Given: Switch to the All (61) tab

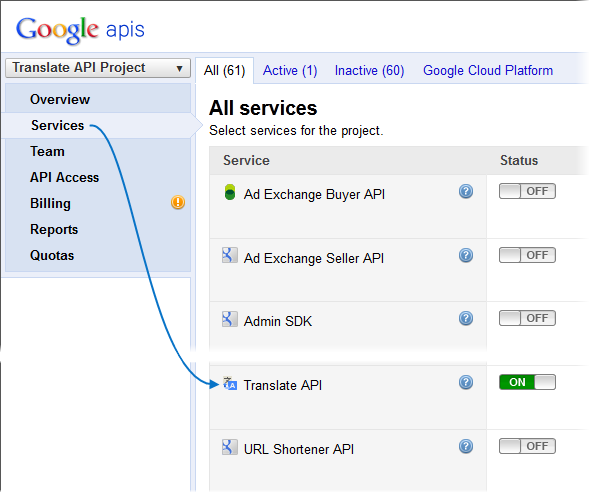Looking at the screenshot, I should (x=224, y=70).
